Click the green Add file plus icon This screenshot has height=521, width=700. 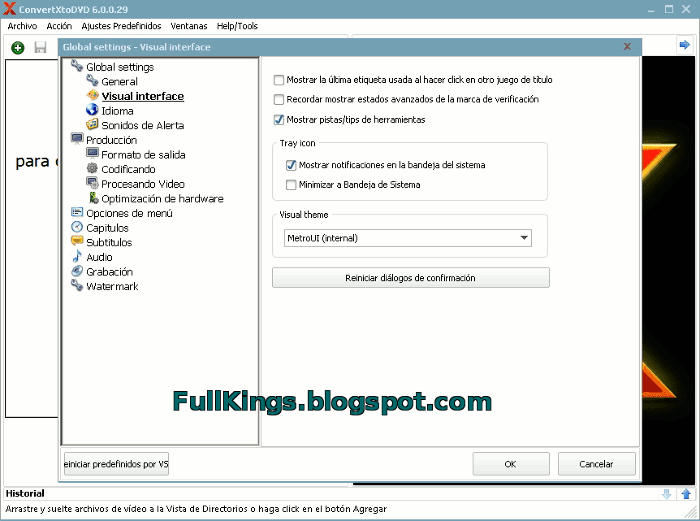tap(18, 47)
